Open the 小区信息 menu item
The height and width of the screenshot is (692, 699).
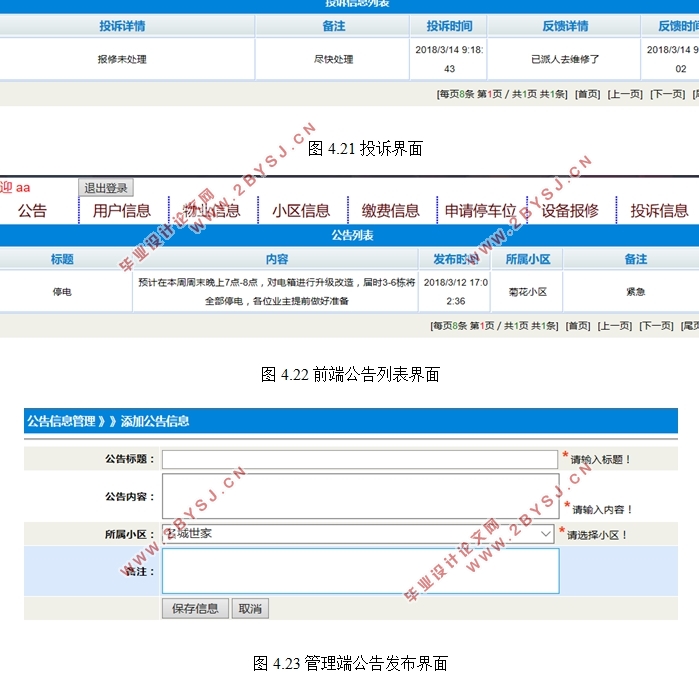pyautogui.click(x=301, y=210)
